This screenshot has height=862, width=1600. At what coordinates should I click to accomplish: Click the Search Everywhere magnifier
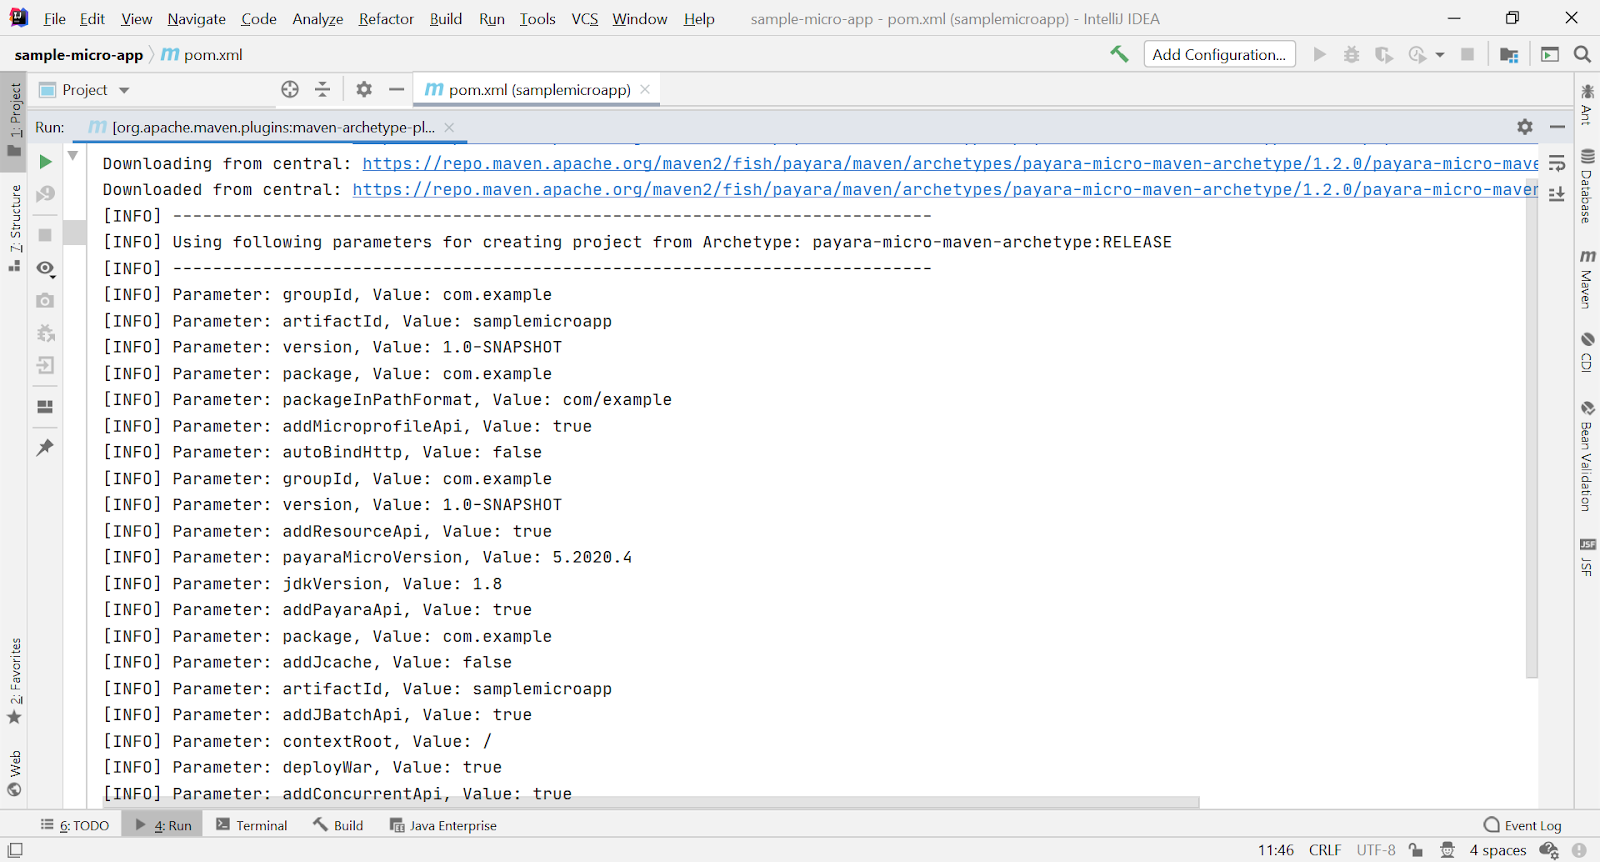[1582, 54]
